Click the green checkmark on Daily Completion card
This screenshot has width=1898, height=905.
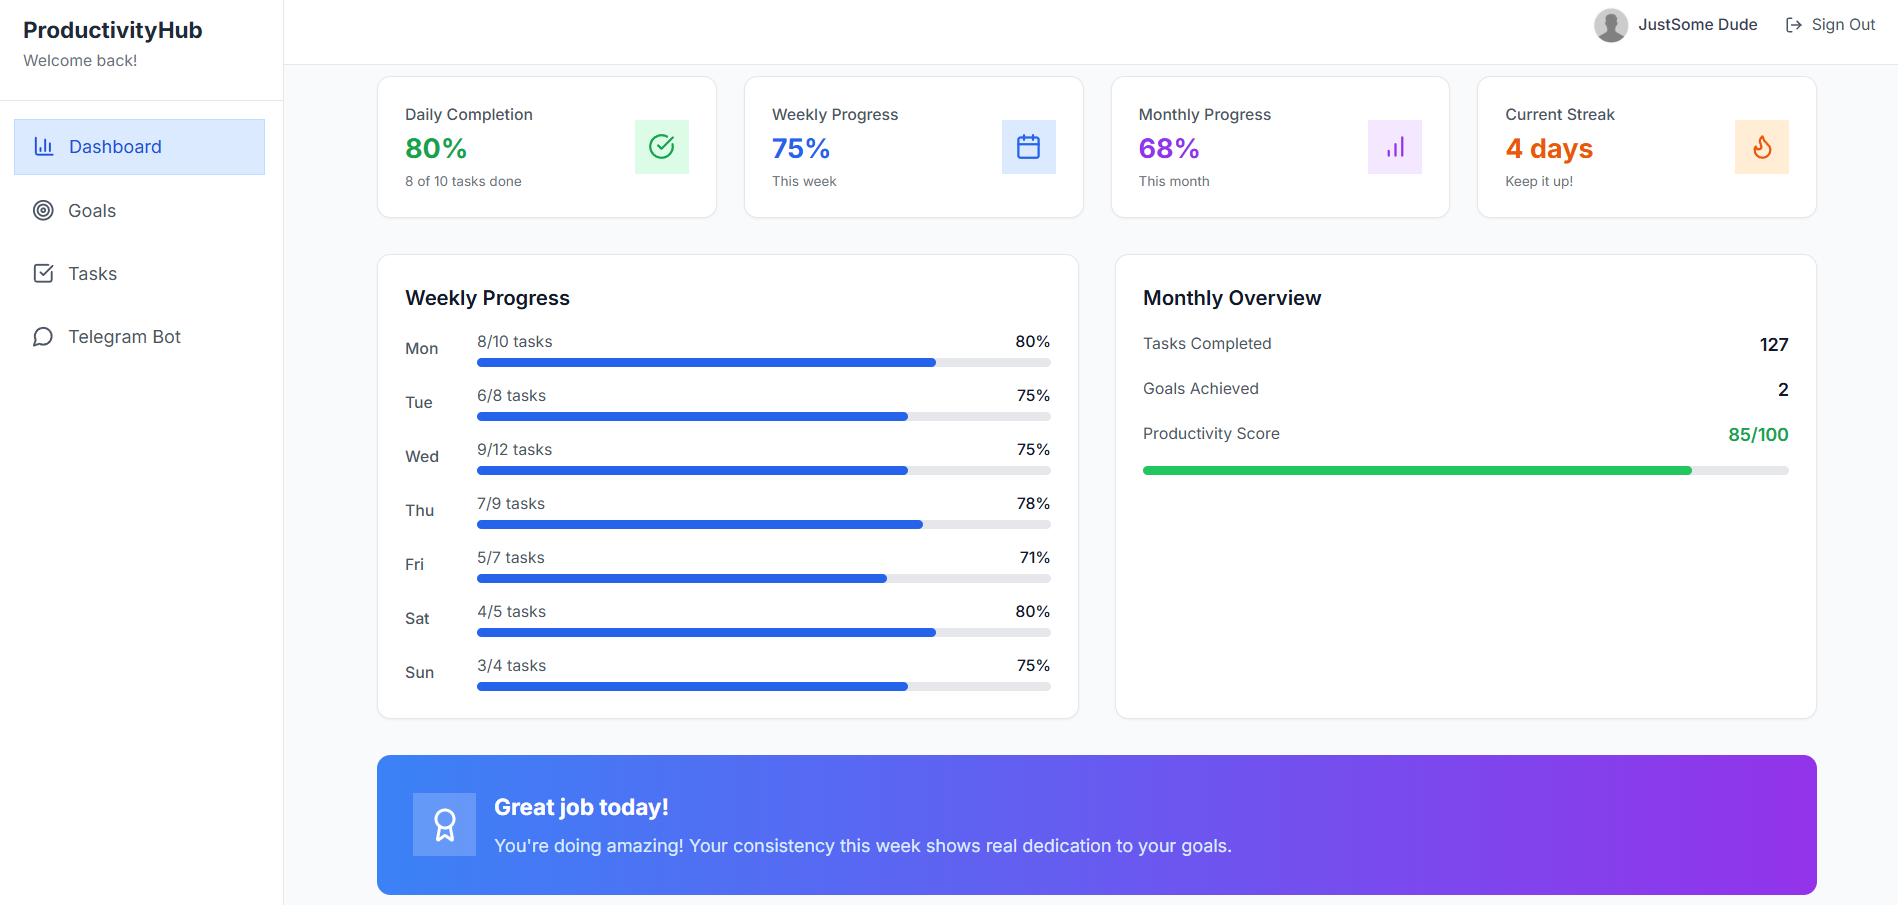pos(661,147)
